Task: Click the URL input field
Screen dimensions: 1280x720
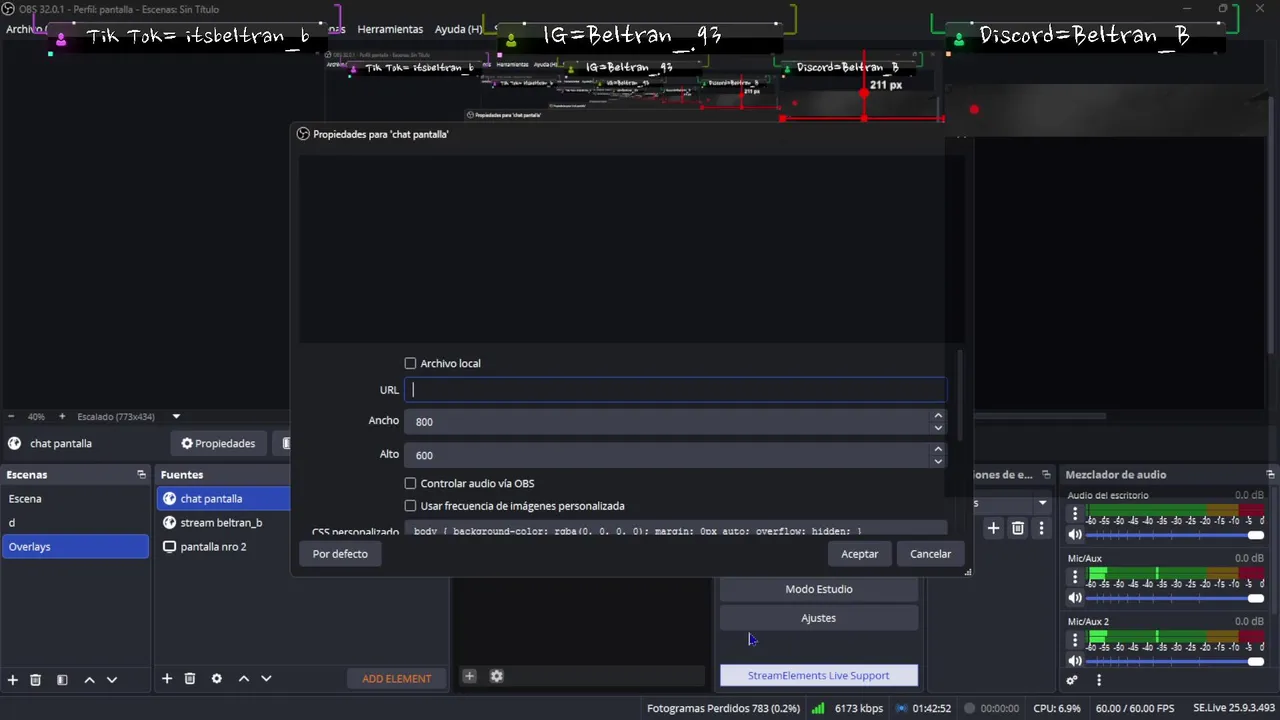Action: click(675, 390)
